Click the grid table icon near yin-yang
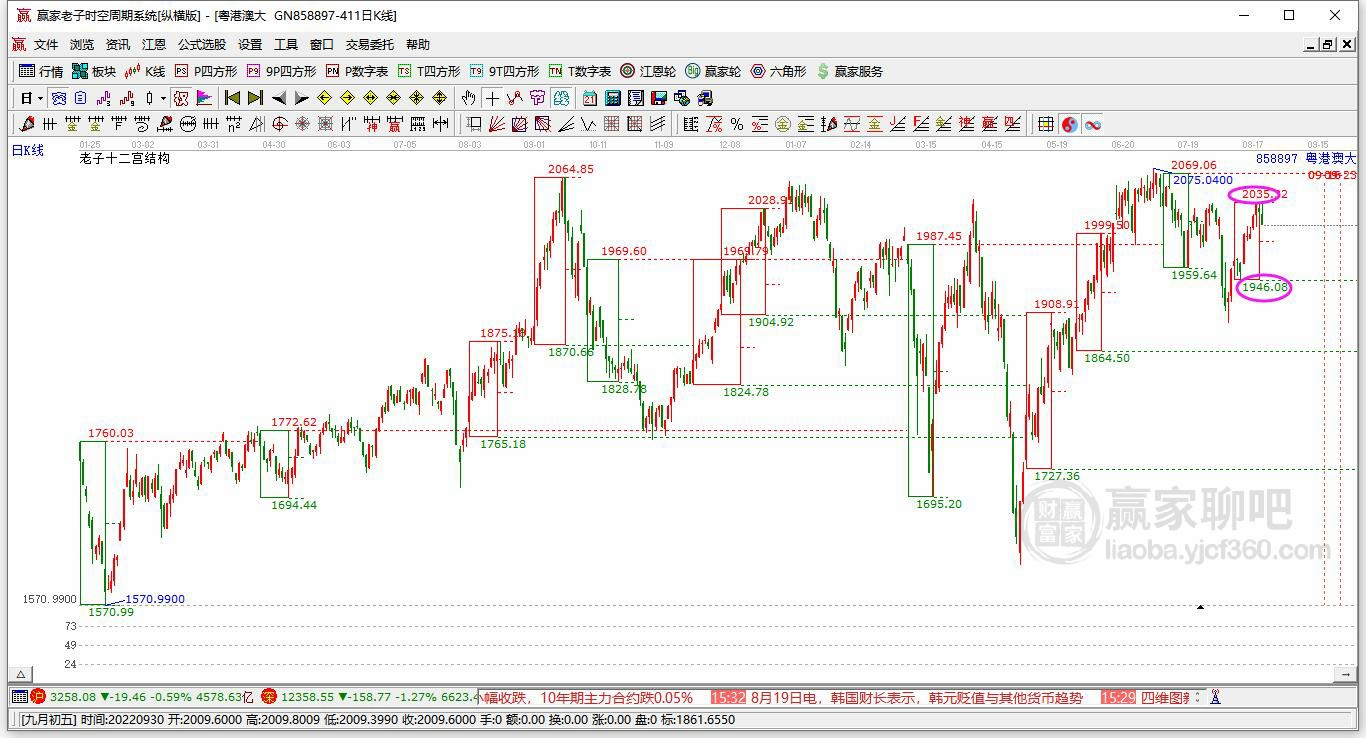 pyautogui.click(x=1045, y=124)
